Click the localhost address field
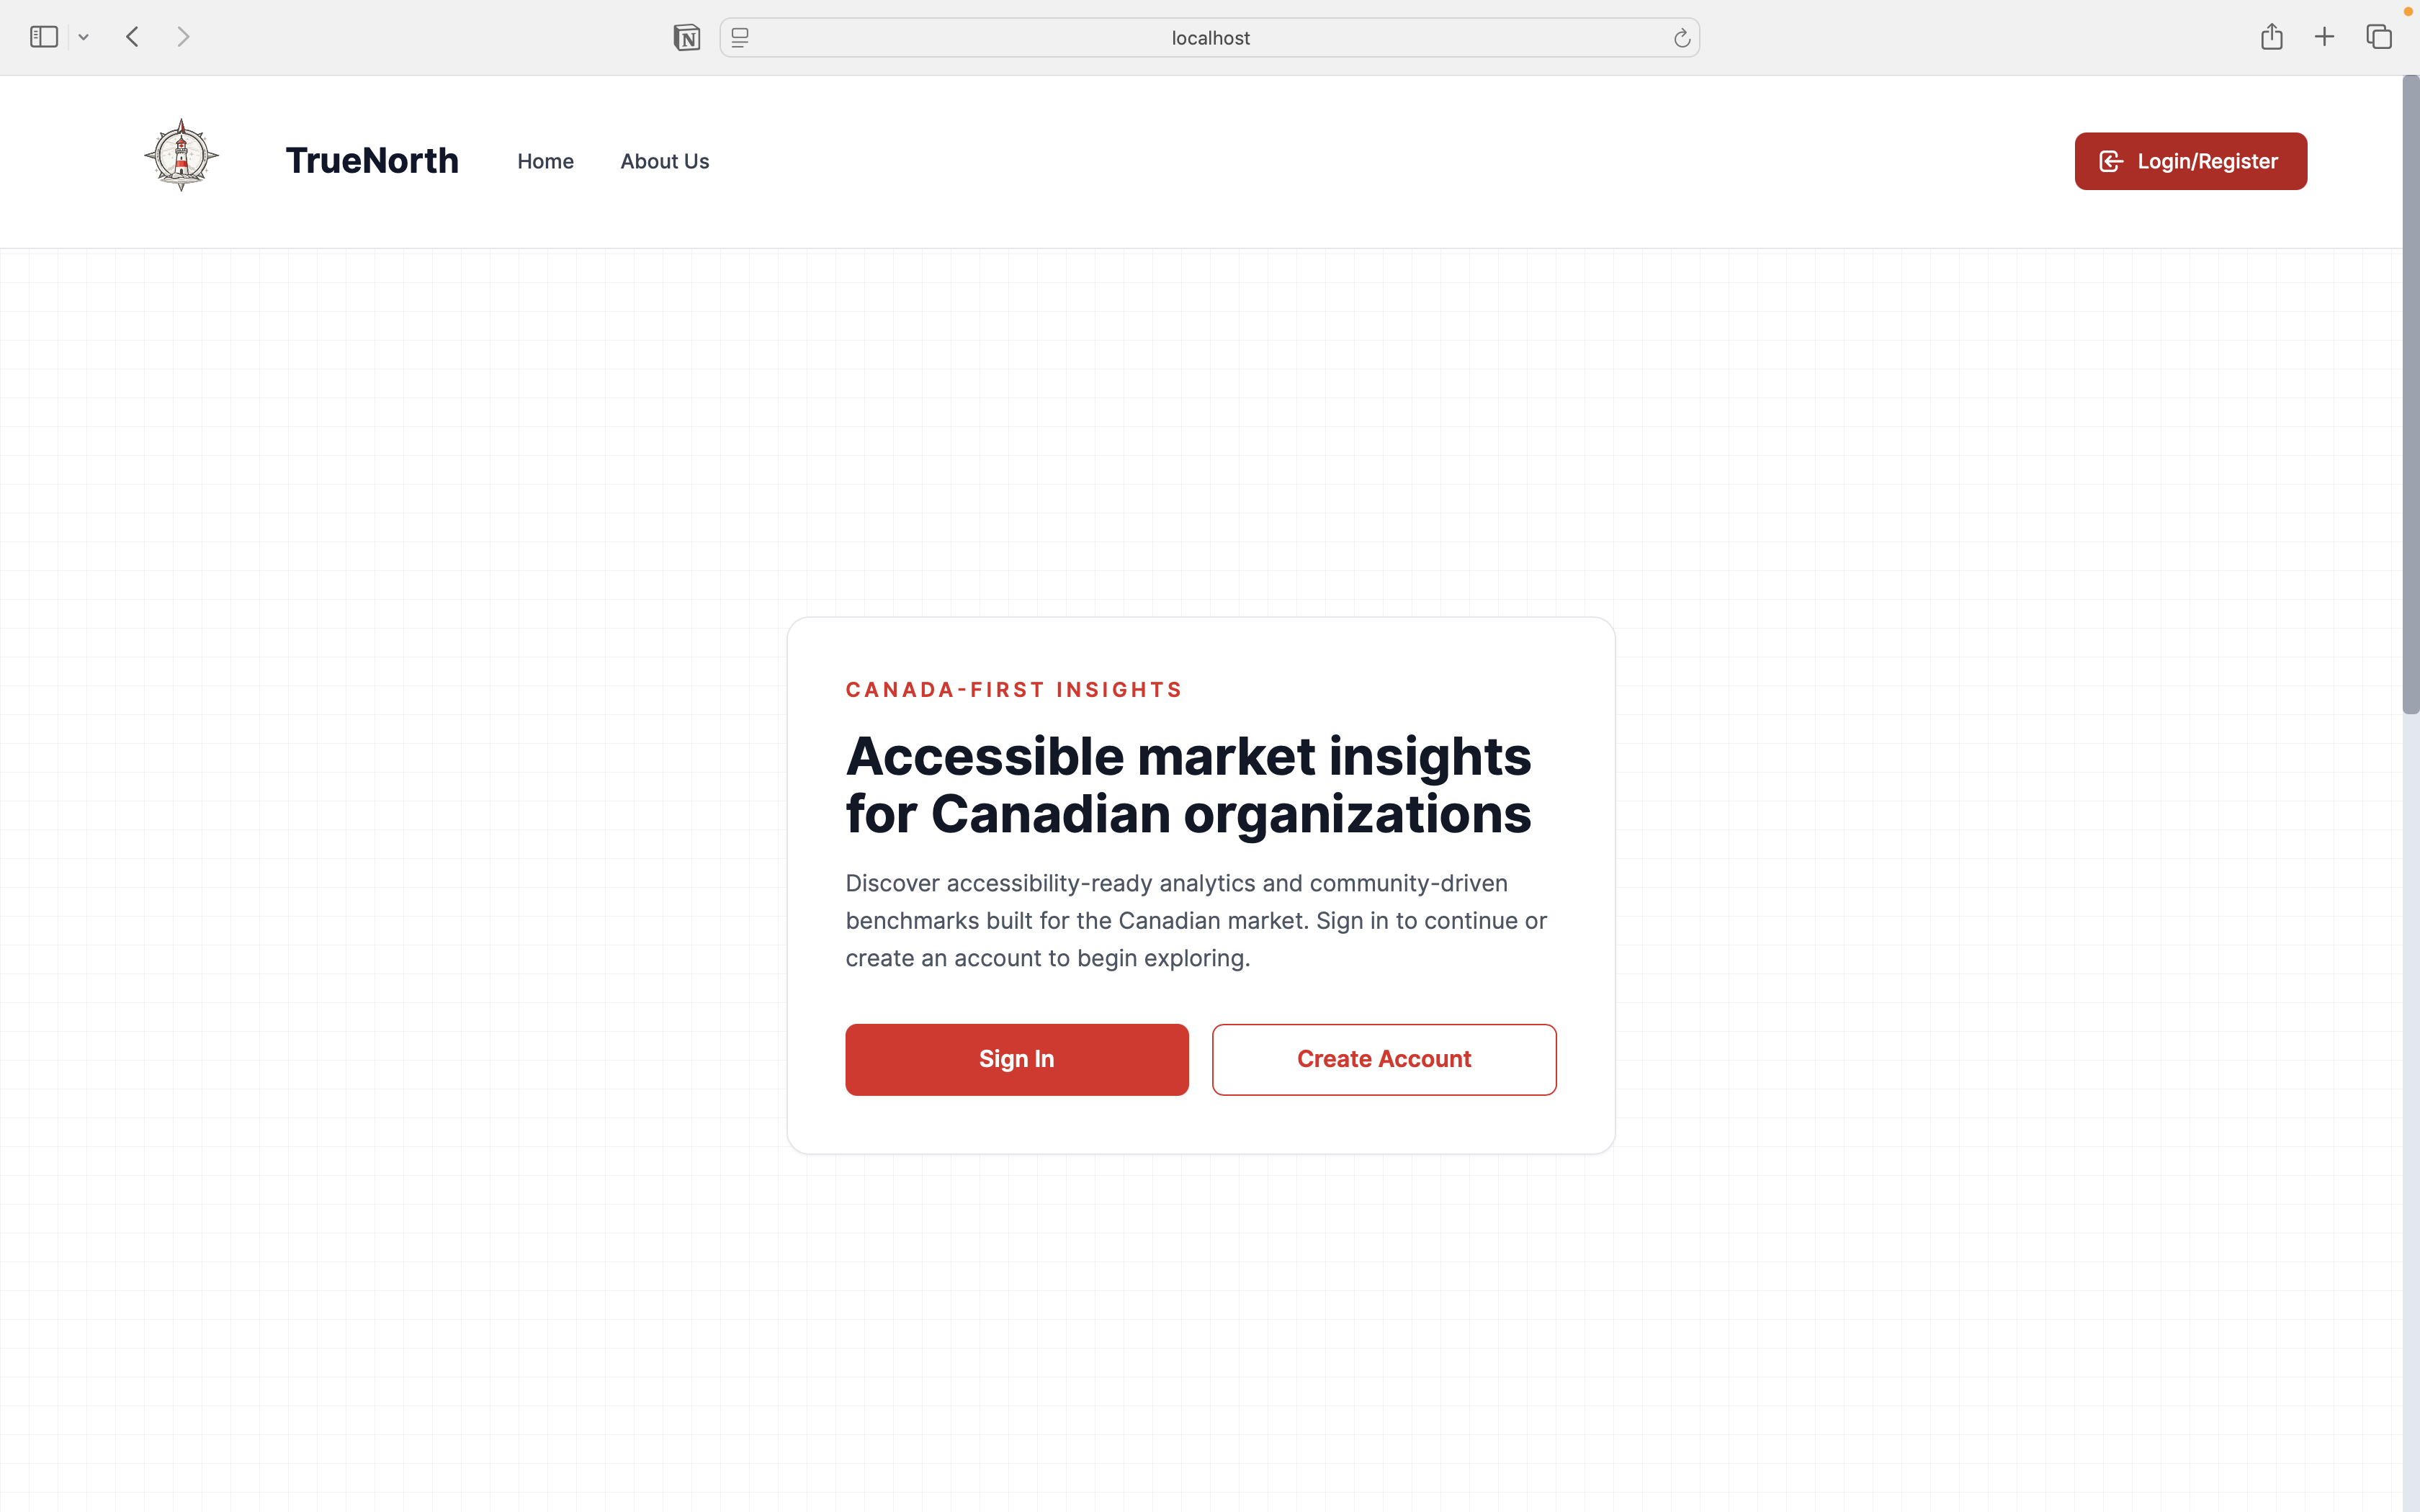2420x1512 pixels. 1210,38
